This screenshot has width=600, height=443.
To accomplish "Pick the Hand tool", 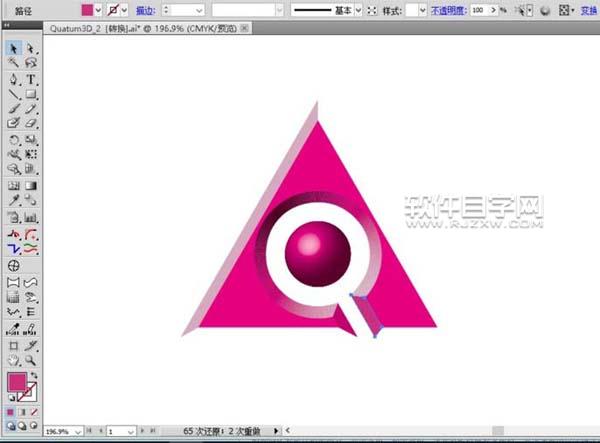I will coord(13,360).
